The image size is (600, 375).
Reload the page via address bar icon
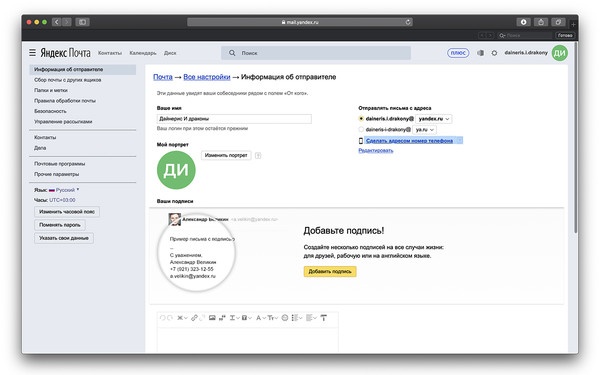[408, 22]
